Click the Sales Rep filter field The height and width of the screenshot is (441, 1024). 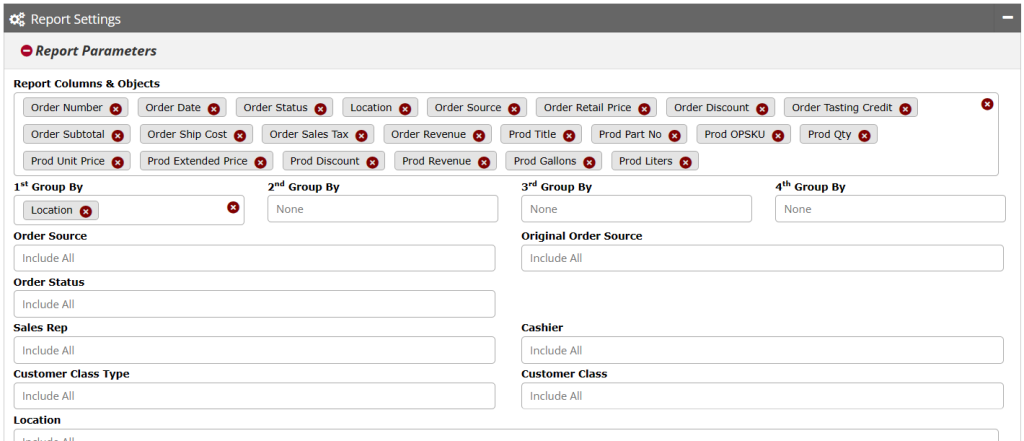click(254, 350)
